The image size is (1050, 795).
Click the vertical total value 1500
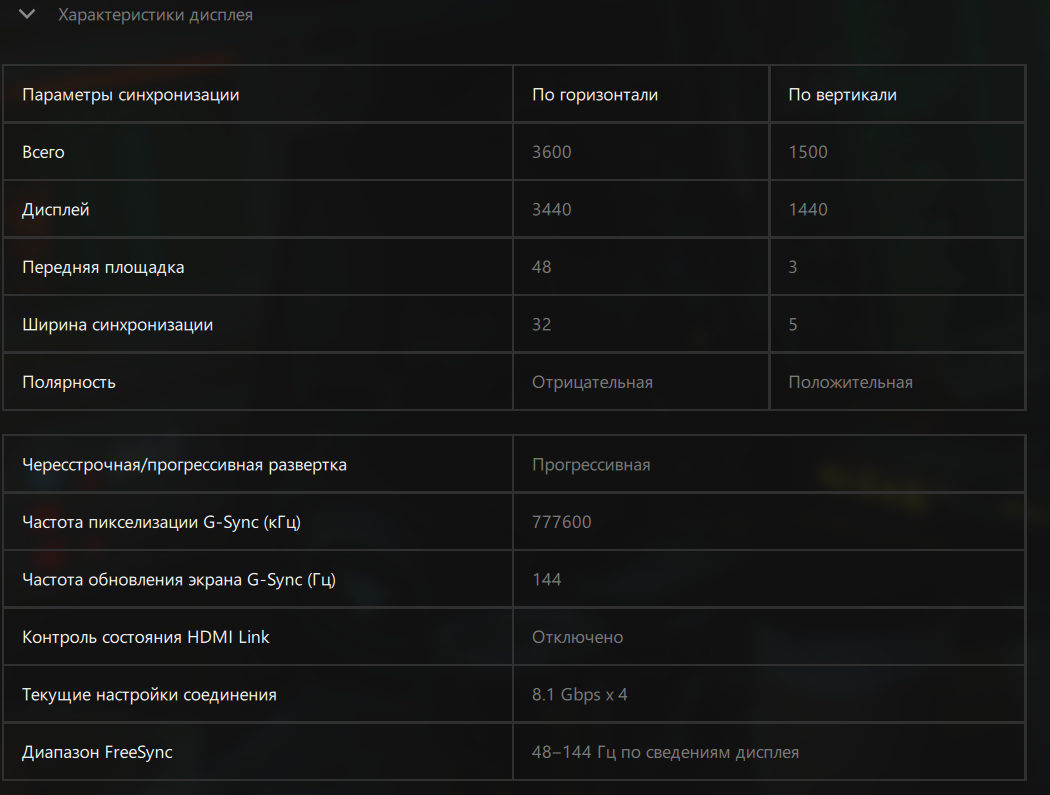(808, 152)
